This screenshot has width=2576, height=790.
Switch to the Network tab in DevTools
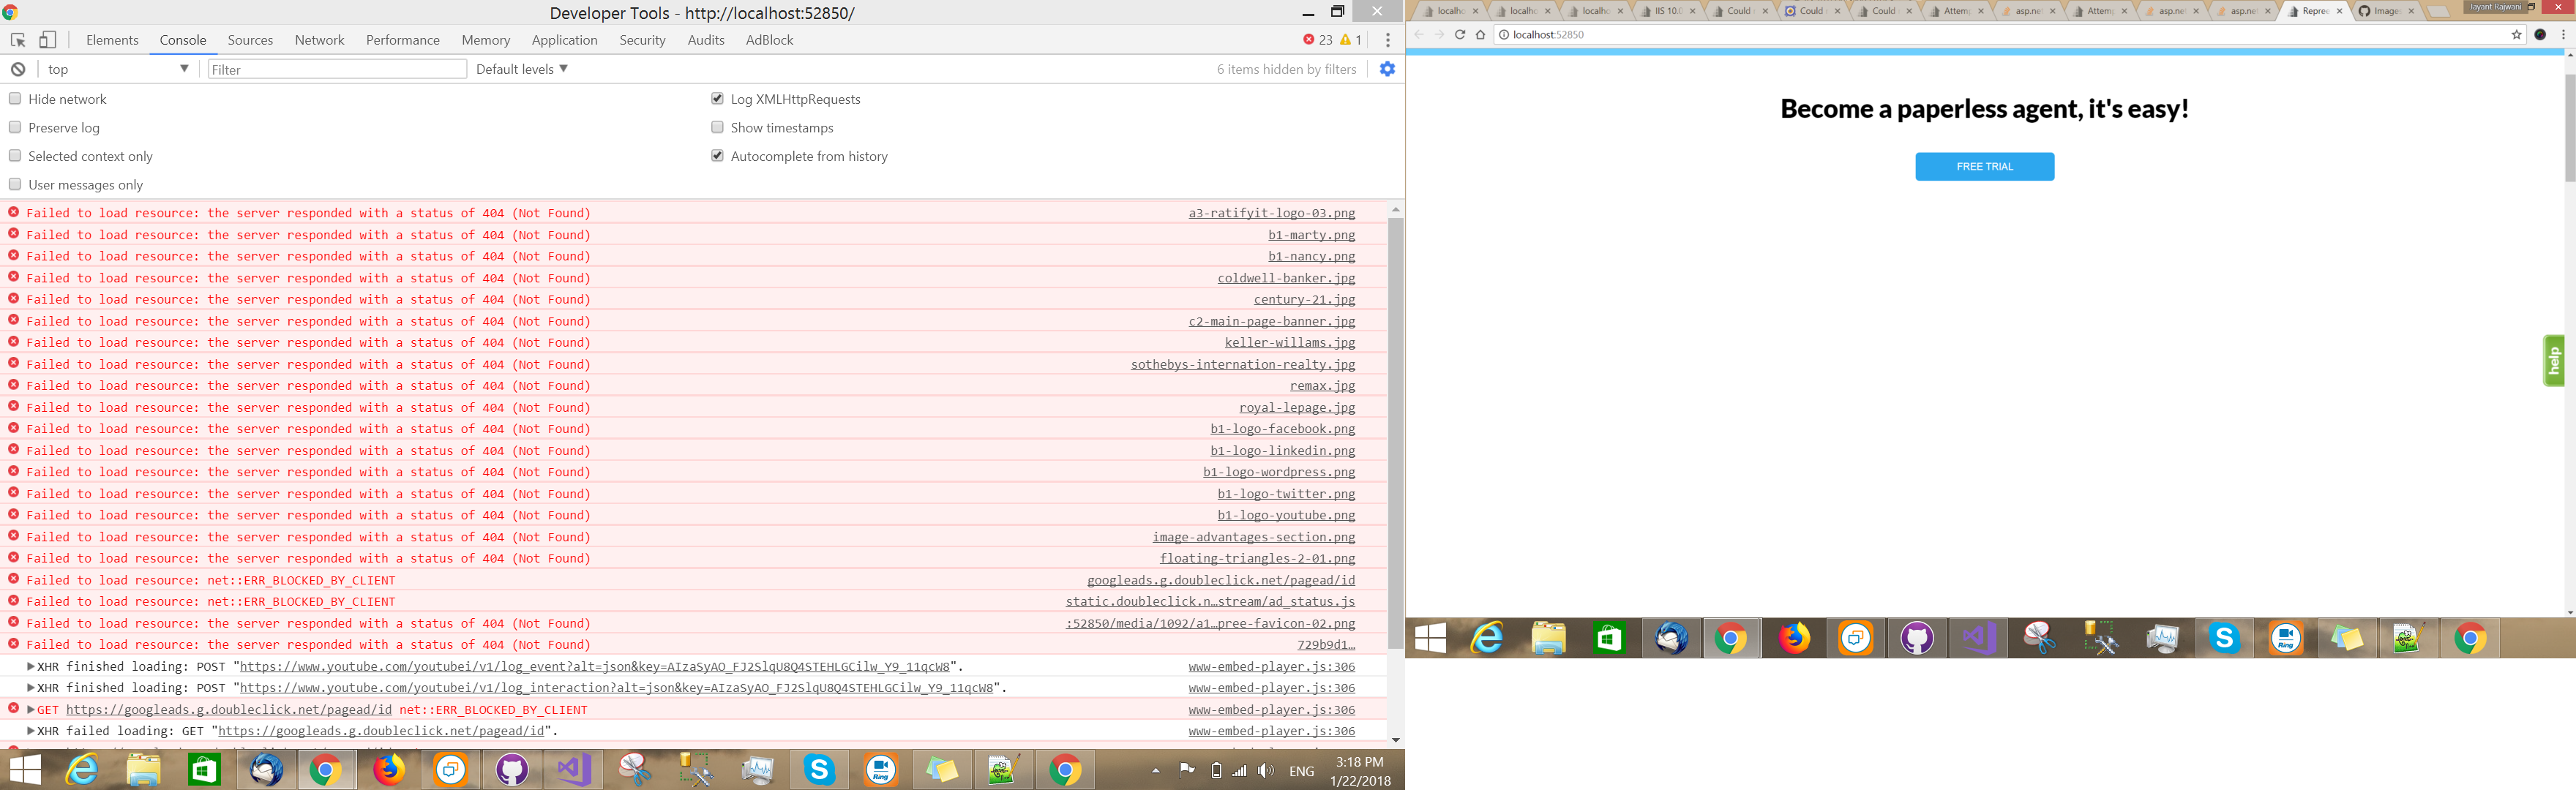click(319, 39)
